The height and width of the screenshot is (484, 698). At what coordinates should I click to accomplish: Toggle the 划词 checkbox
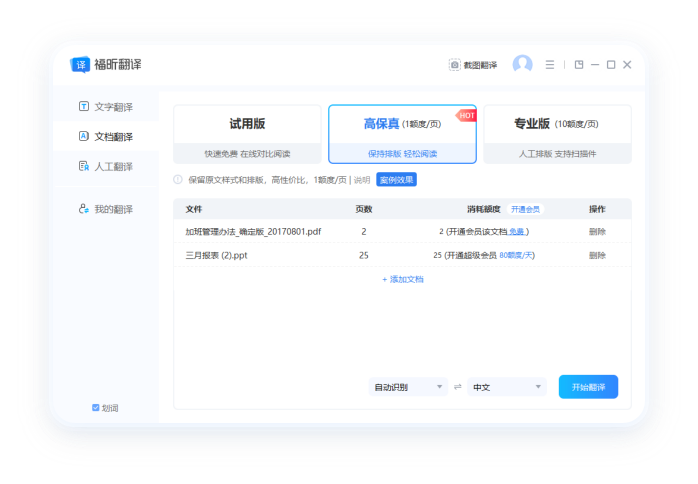coord(96,408)
